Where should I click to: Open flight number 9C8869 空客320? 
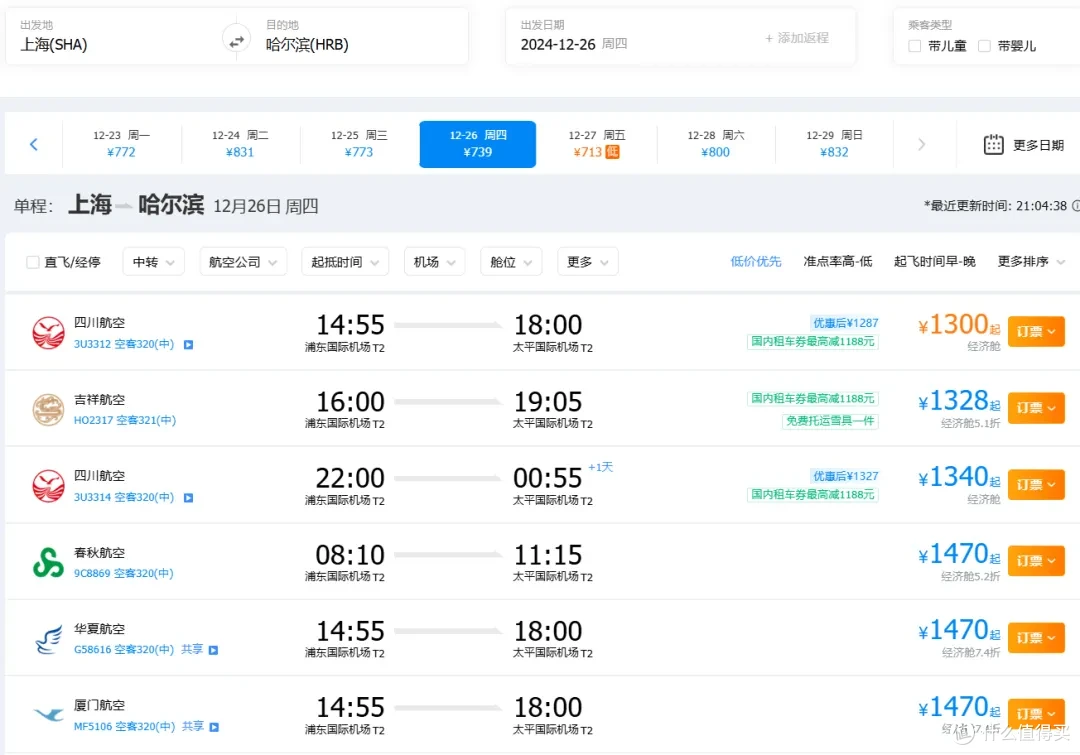(124, 573)
